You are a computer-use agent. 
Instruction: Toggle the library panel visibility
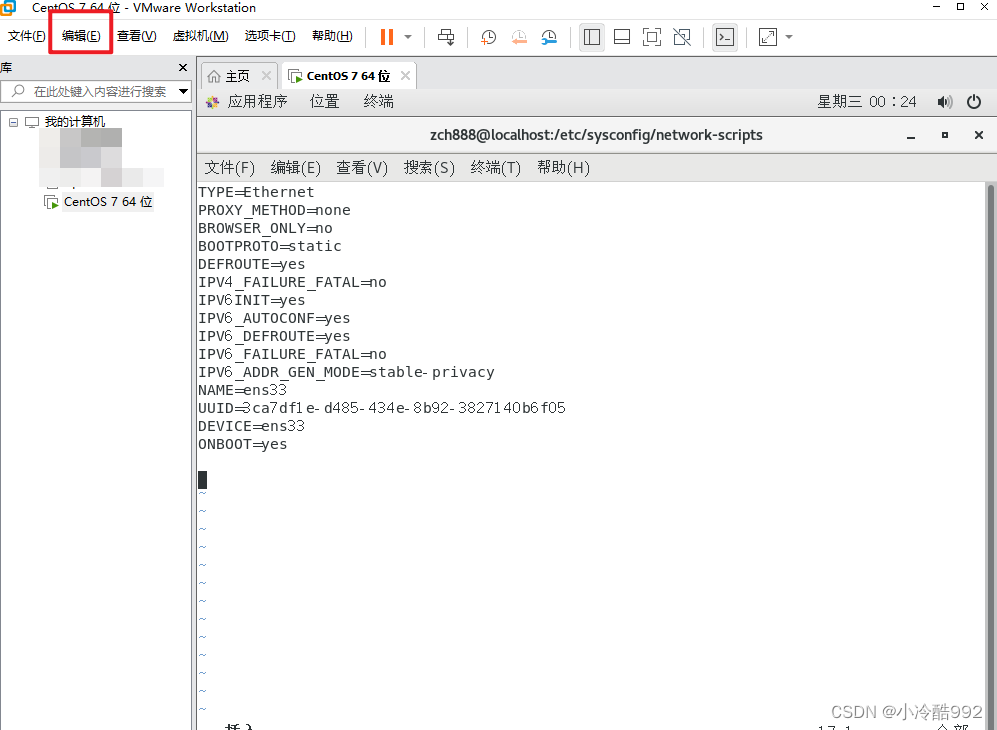pyautogui.click(x=591, y=36)
